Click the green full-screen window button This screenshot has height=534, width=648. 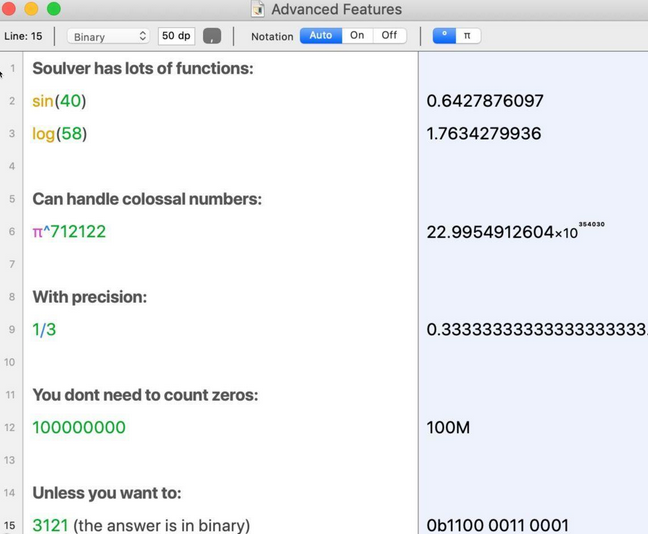point(54,9)
